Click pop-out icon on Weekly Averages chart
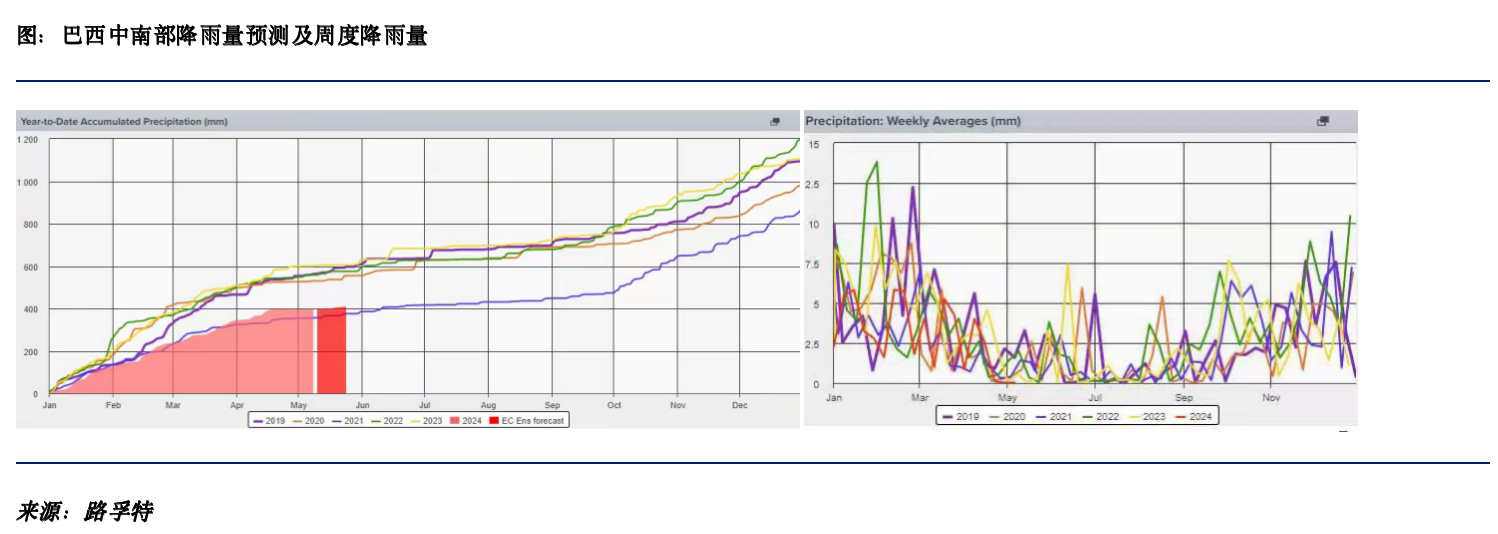 tap(1322, 121)
